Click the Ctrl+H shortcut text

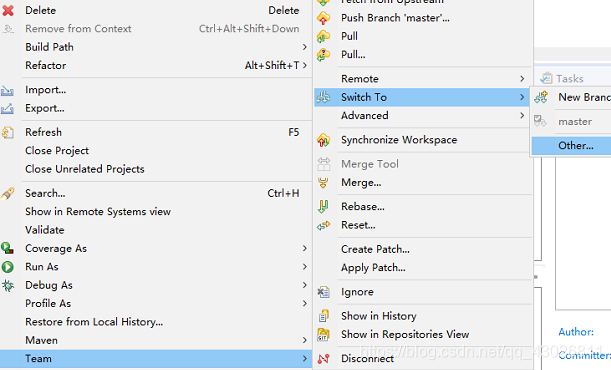pos(283,193)
